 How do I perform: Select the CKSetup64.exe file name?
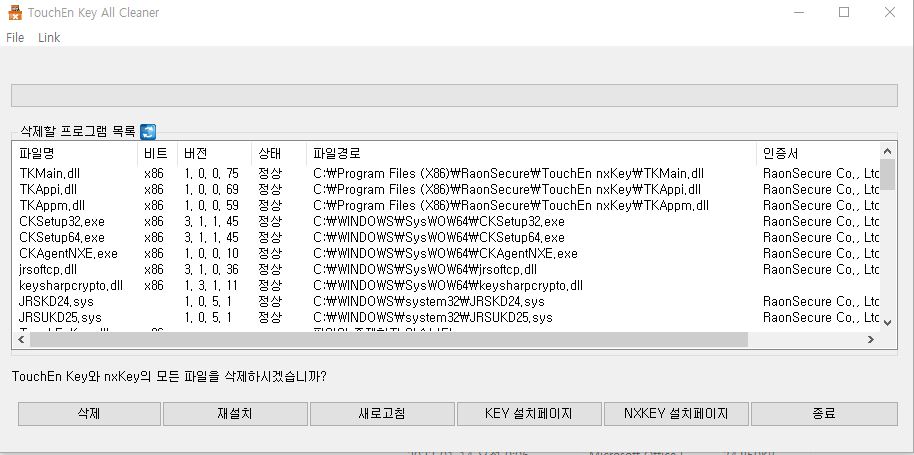pos(62,238)
